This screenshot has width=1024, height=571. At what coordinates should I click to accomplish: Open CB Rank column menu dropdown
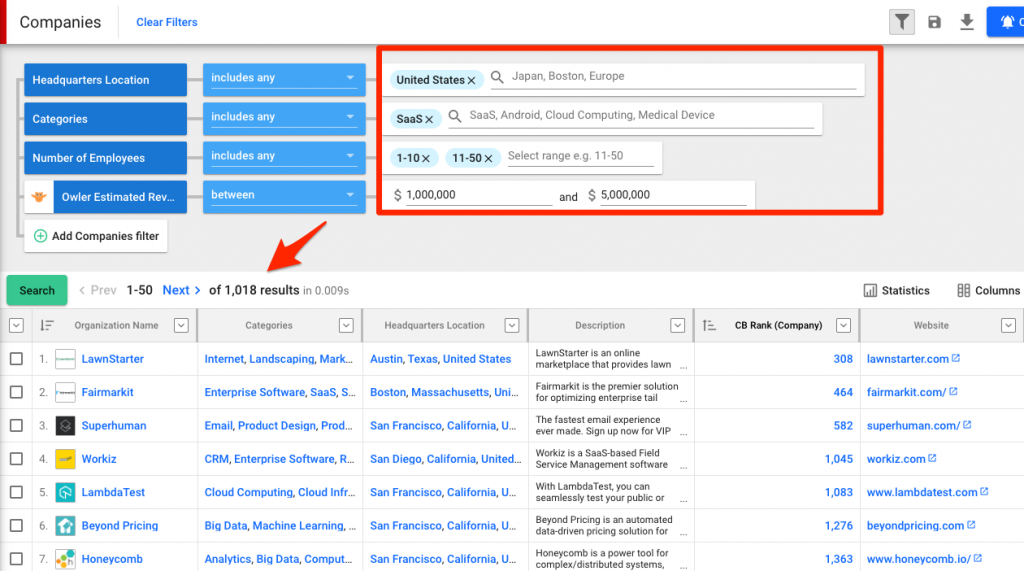coord(844,325)
